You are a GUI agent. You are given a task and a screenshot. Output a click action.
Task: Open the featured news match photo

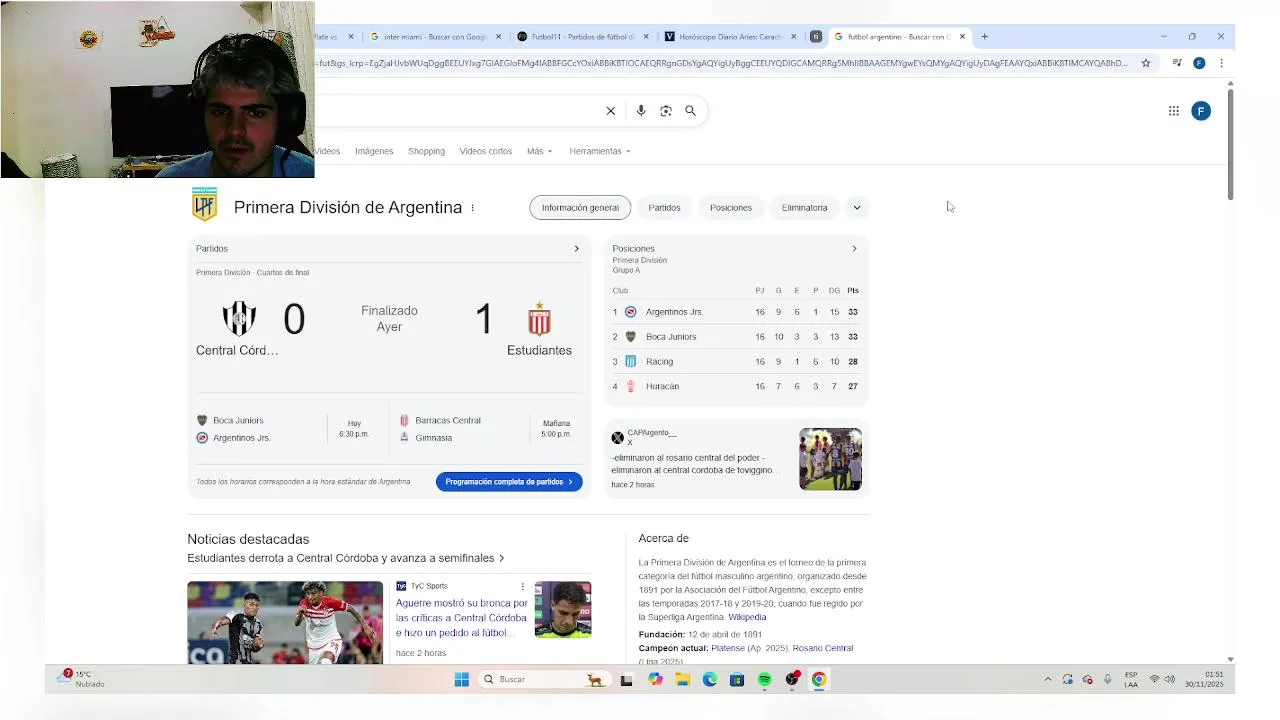285,622
